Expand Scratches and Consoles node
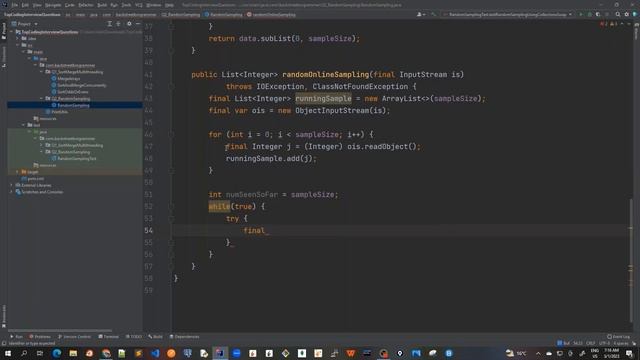Image resolution: width=640 pixels, height=360 pixels. pyautogui.click(x=12, y=192)
